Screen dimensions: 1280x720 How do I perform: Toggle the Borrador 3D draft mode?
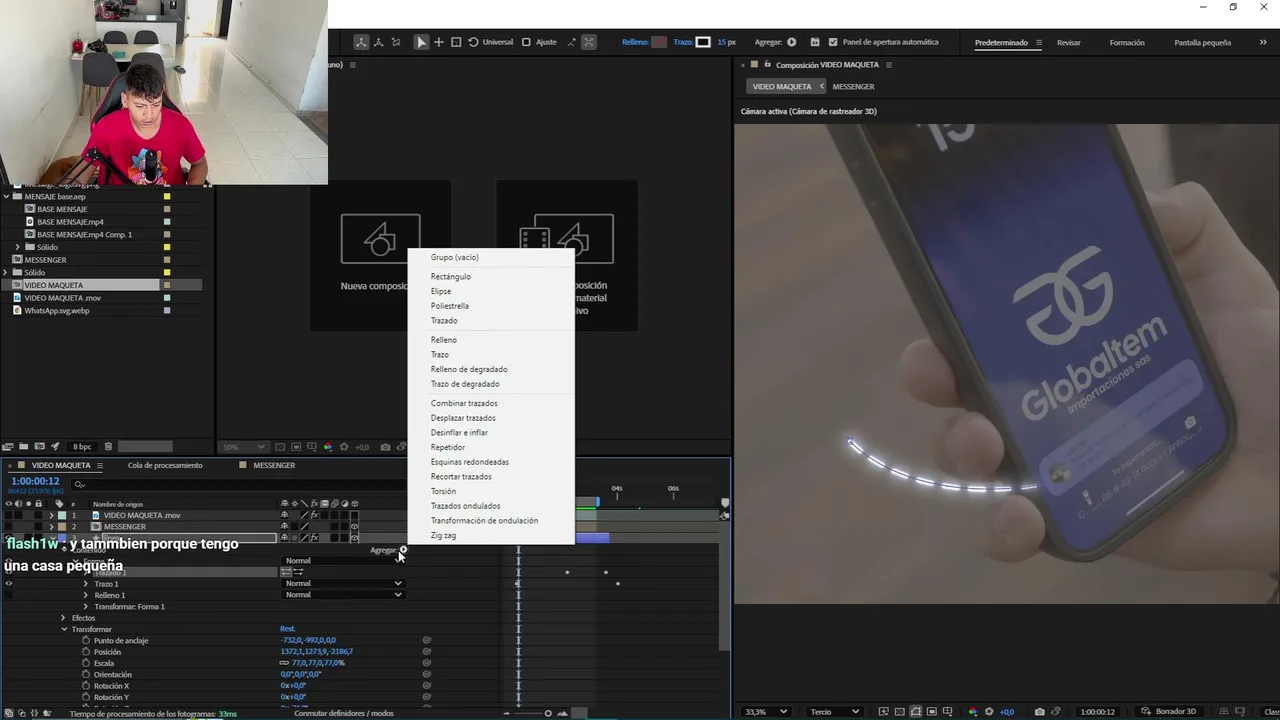pos(1169,712)
